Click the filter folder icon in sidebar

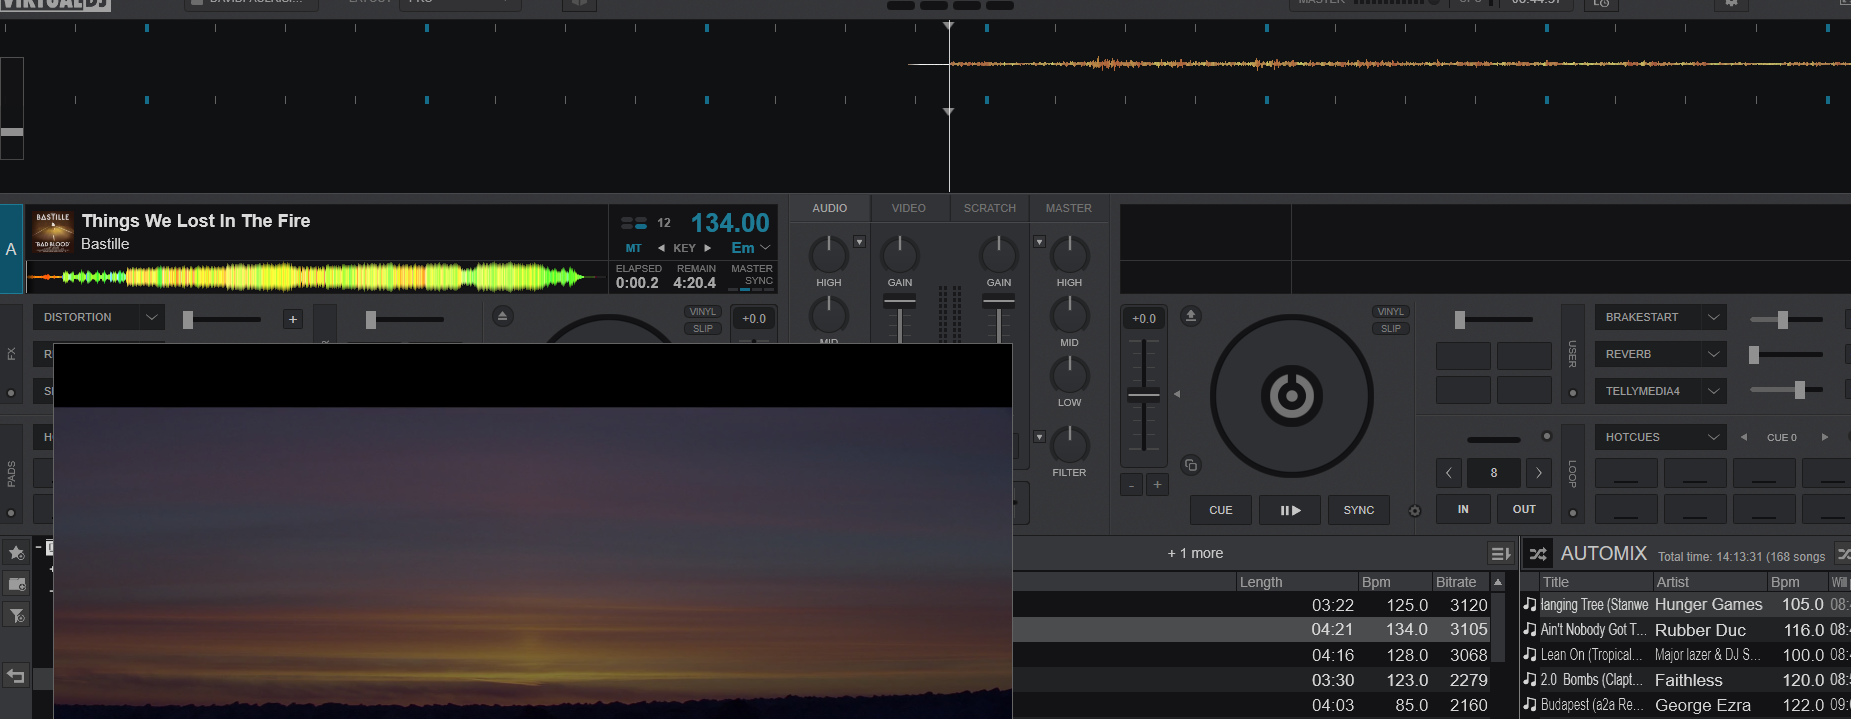17,615
